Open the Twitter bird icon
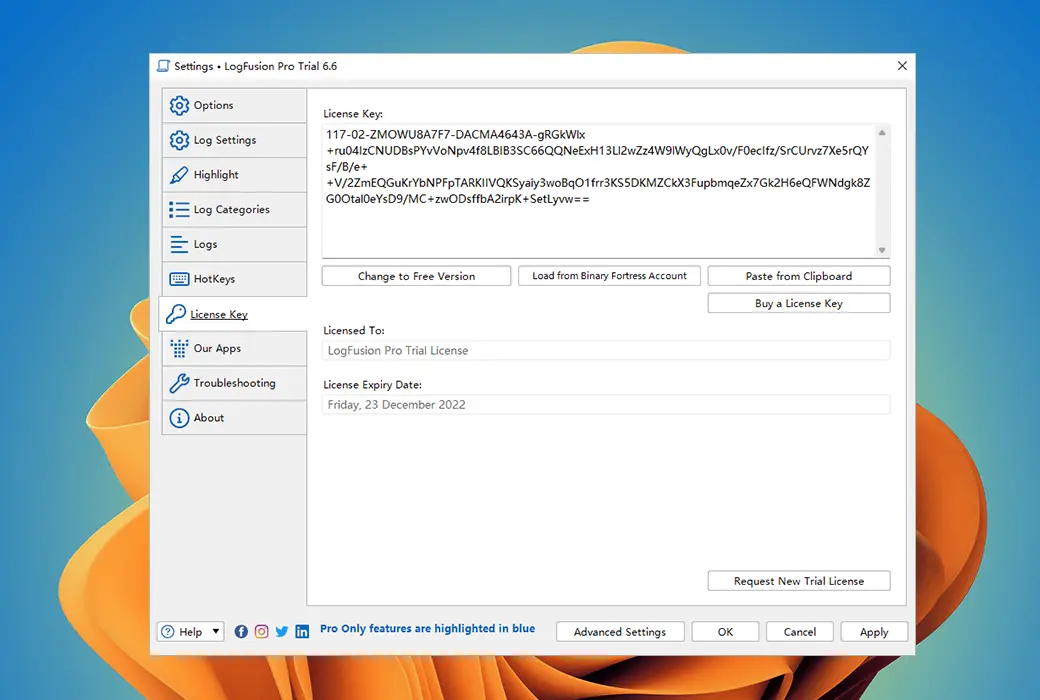This screenshot has width=1040, height=700. (x=282, y=632)
